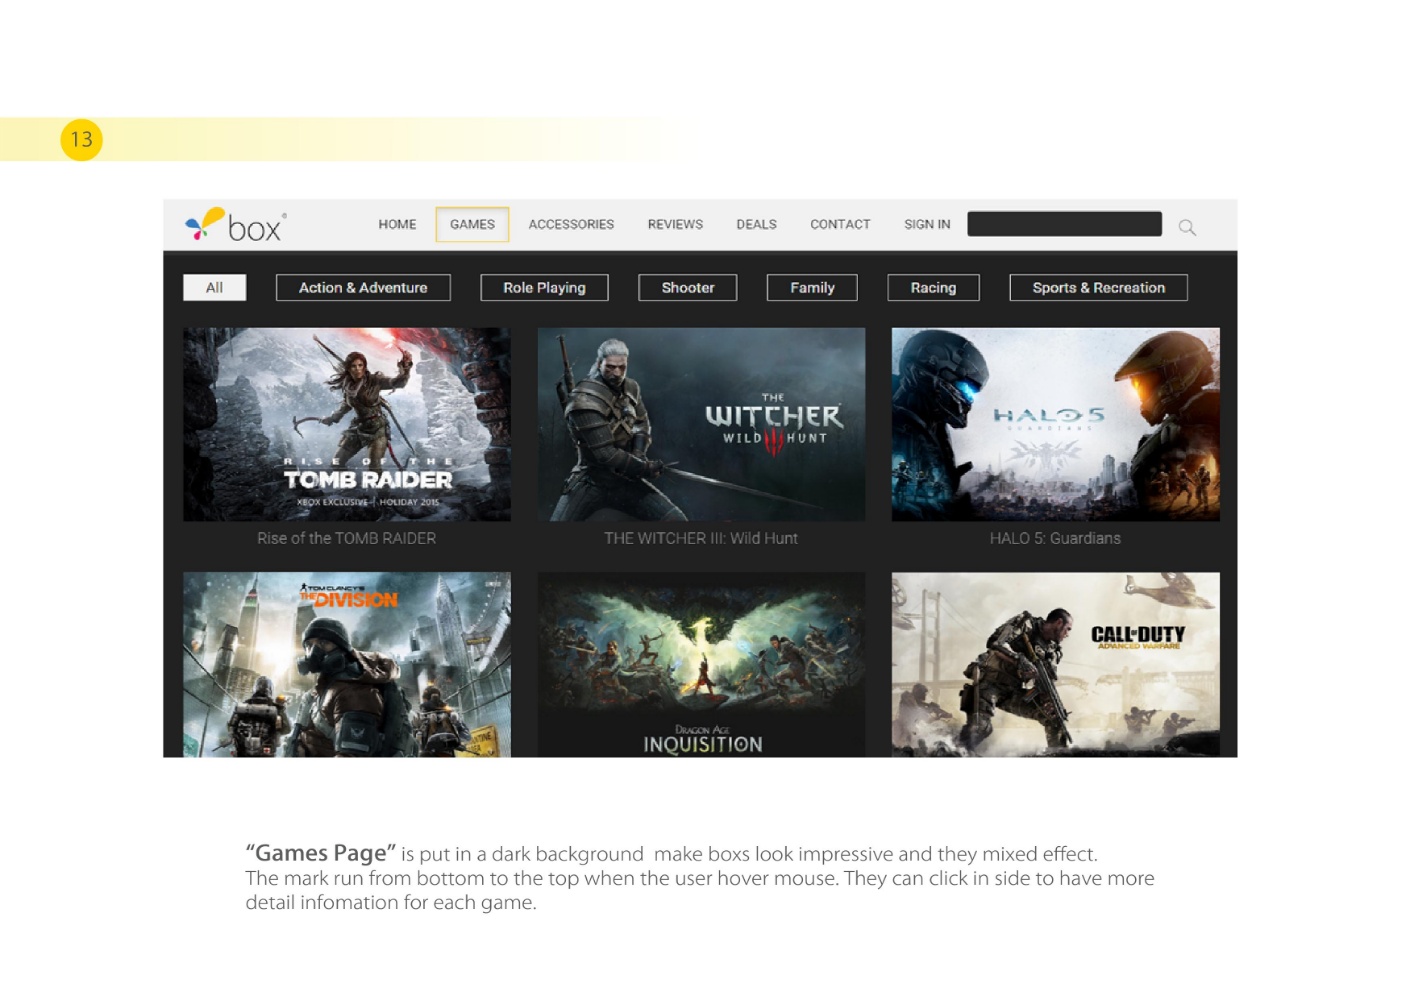
Task: Select the All filter button
Action: (214, 288)
